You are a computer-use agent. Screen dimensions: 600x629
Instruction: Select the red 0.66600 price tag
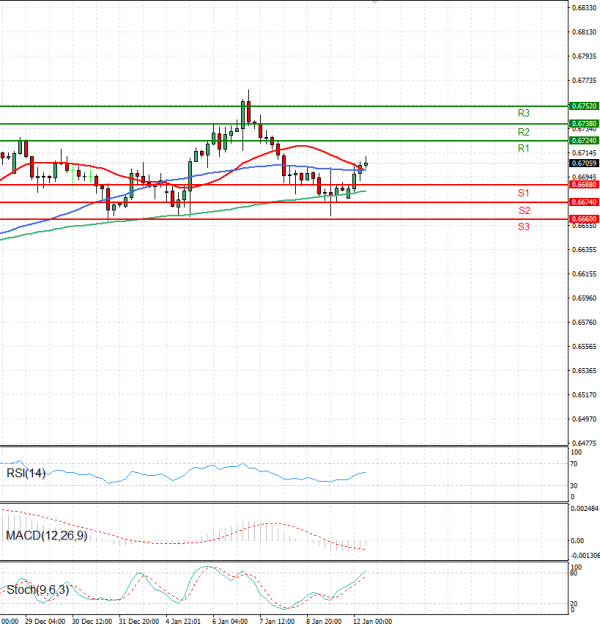tap(584, 218)
